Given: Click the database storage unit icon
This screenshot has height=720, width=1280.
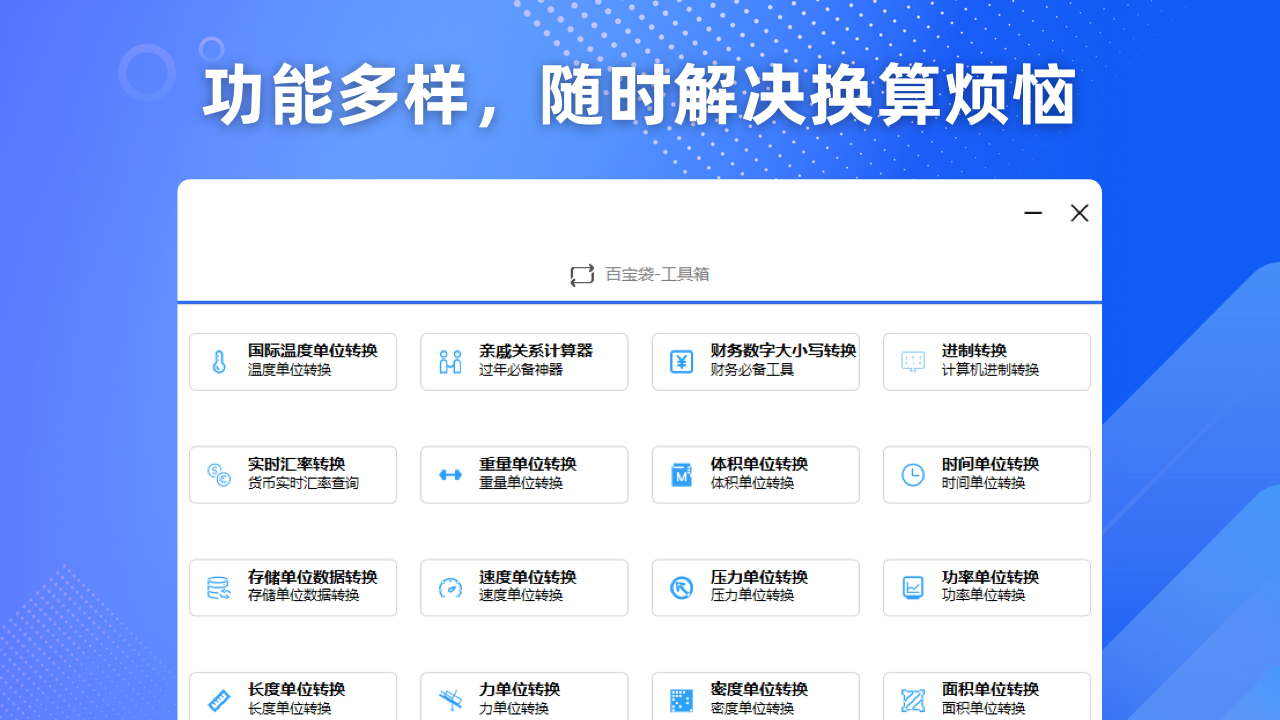Looking at the screenshot, I should tap(219, 588).
